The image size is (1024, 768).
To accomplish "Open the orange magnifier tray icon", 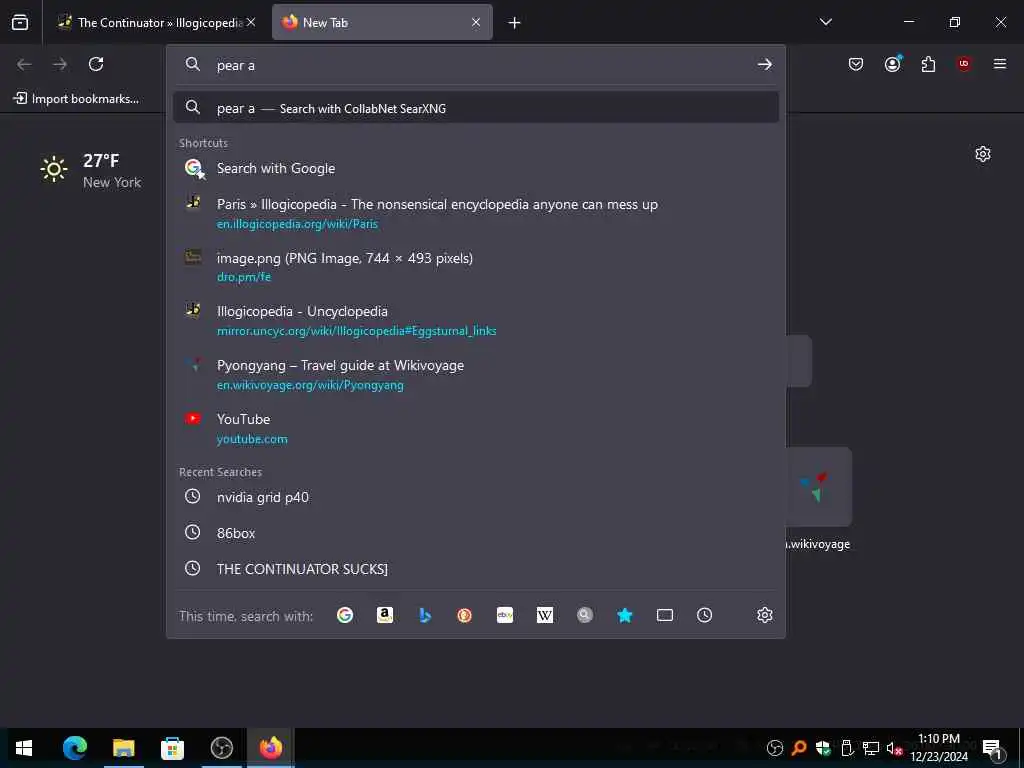I will coord(799,748).
